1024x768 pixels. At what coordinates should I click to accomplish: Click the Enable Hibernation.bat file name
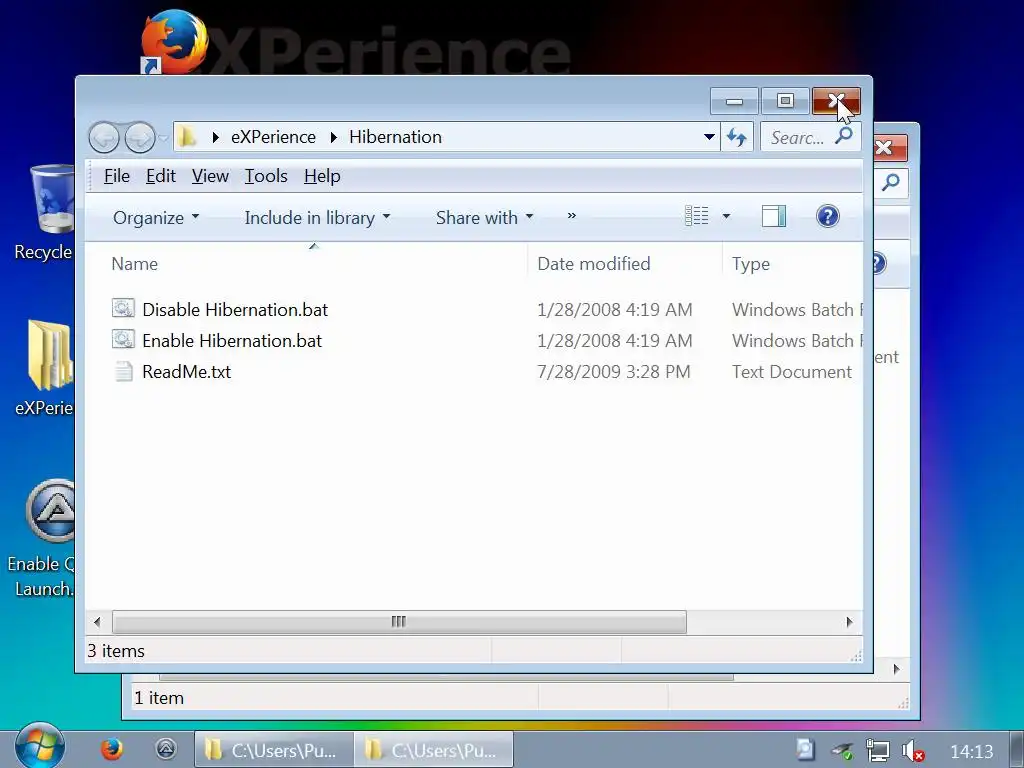[x=232, y=341]
